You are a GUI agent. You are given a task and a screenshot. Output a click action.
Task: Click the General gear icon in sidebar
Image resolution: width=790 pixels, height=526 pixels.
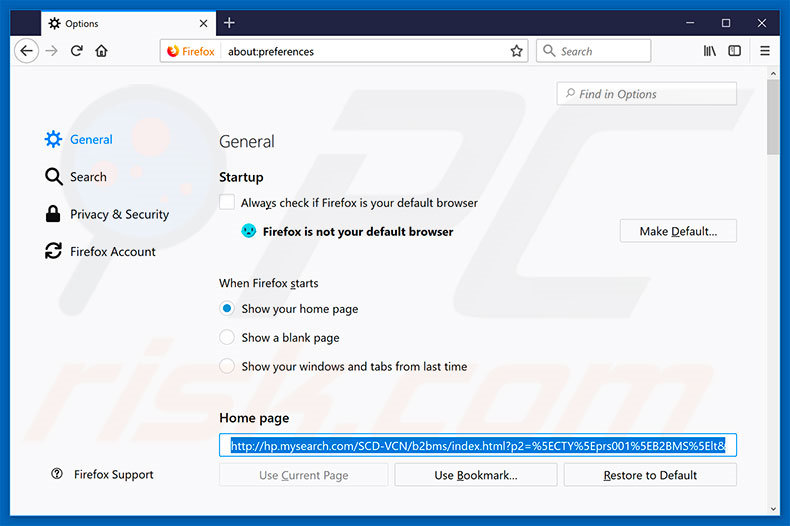pyautogui.click(x=53, y=139)
